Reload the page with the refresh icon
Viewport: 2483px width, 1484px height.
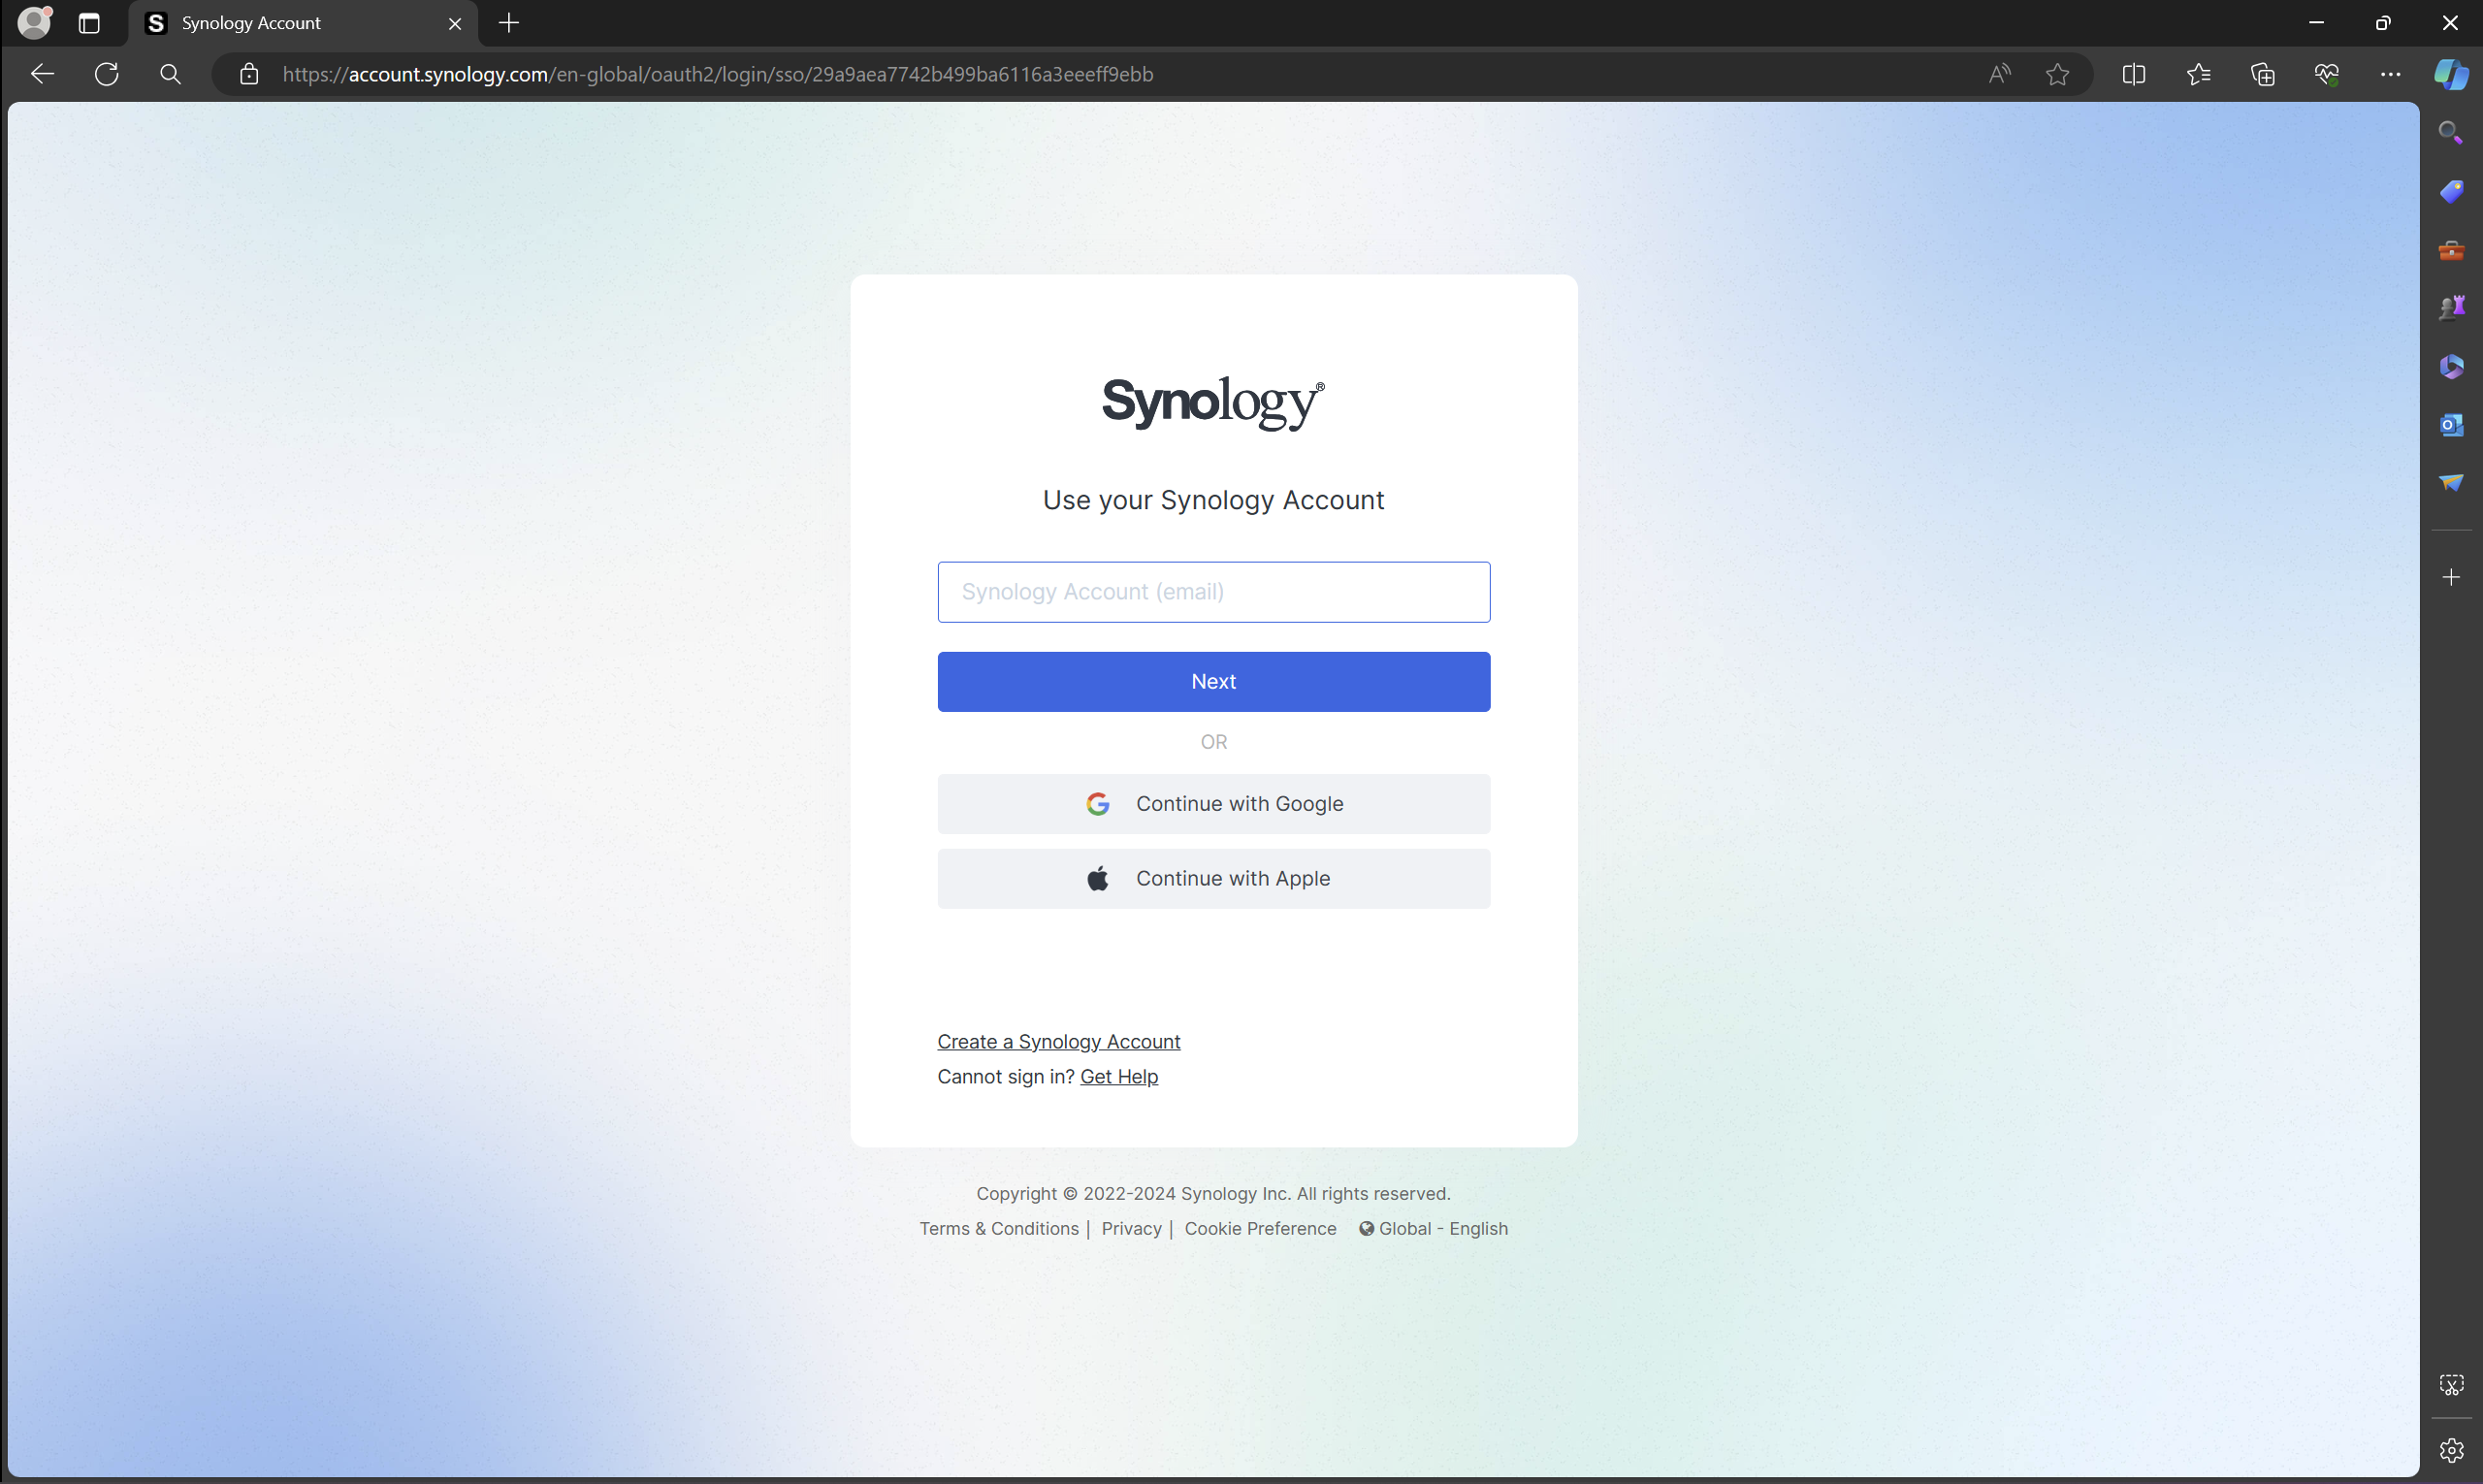107,74
